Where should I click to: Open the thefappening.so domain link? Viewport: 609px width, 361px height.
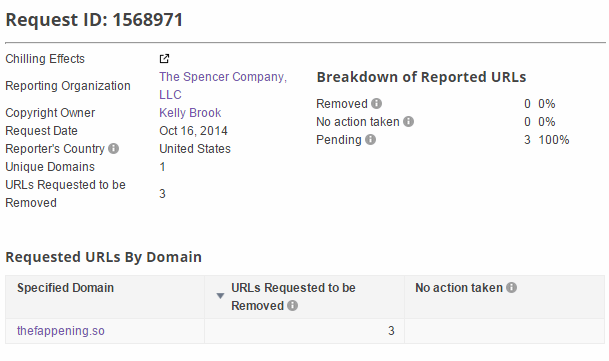click(x=61, y=331)
